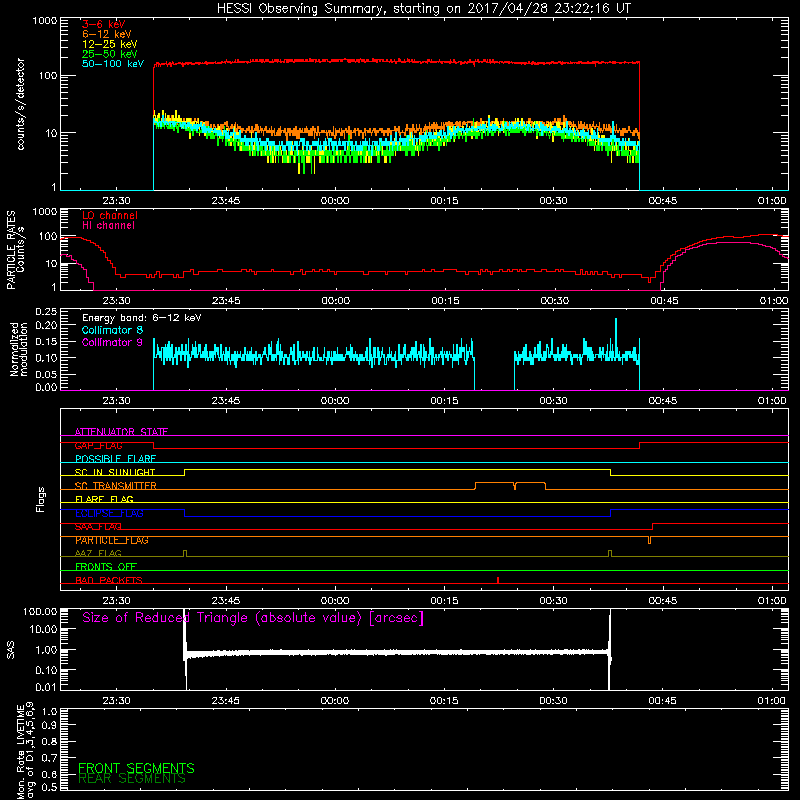Click the HESSI Observing Summary plot title
The height and width of the screenshot is (800, 800).
pos(424,9)
